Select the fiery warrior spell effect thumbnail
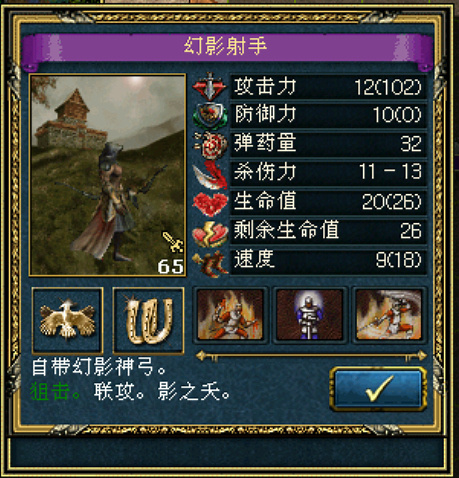 [230, 315]
